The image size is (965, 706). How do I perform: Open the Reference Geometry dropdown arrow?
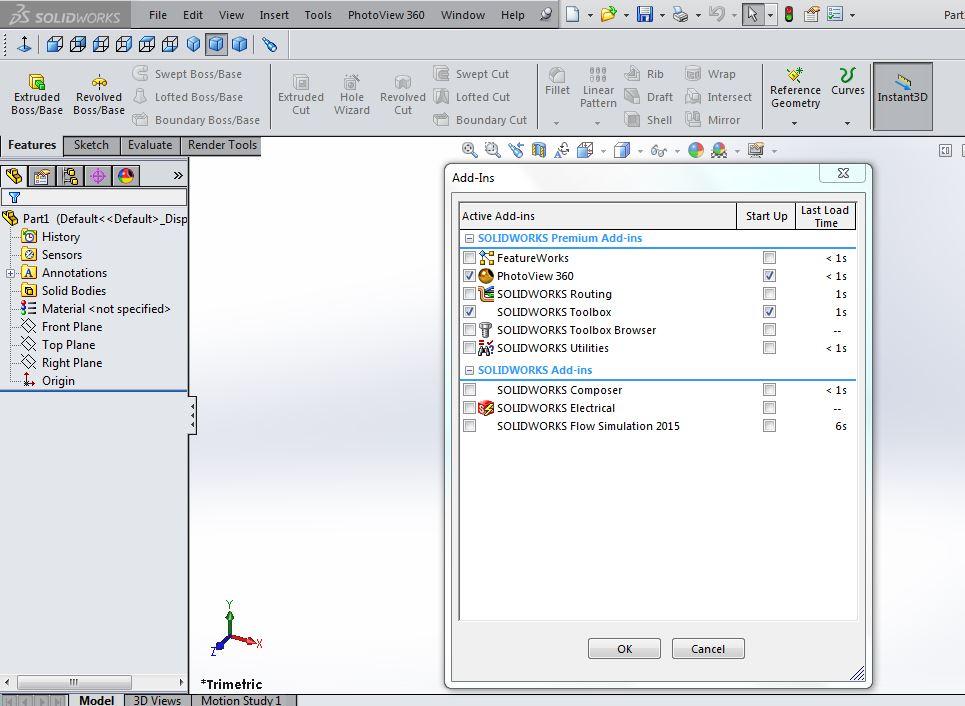pos(794,123)
